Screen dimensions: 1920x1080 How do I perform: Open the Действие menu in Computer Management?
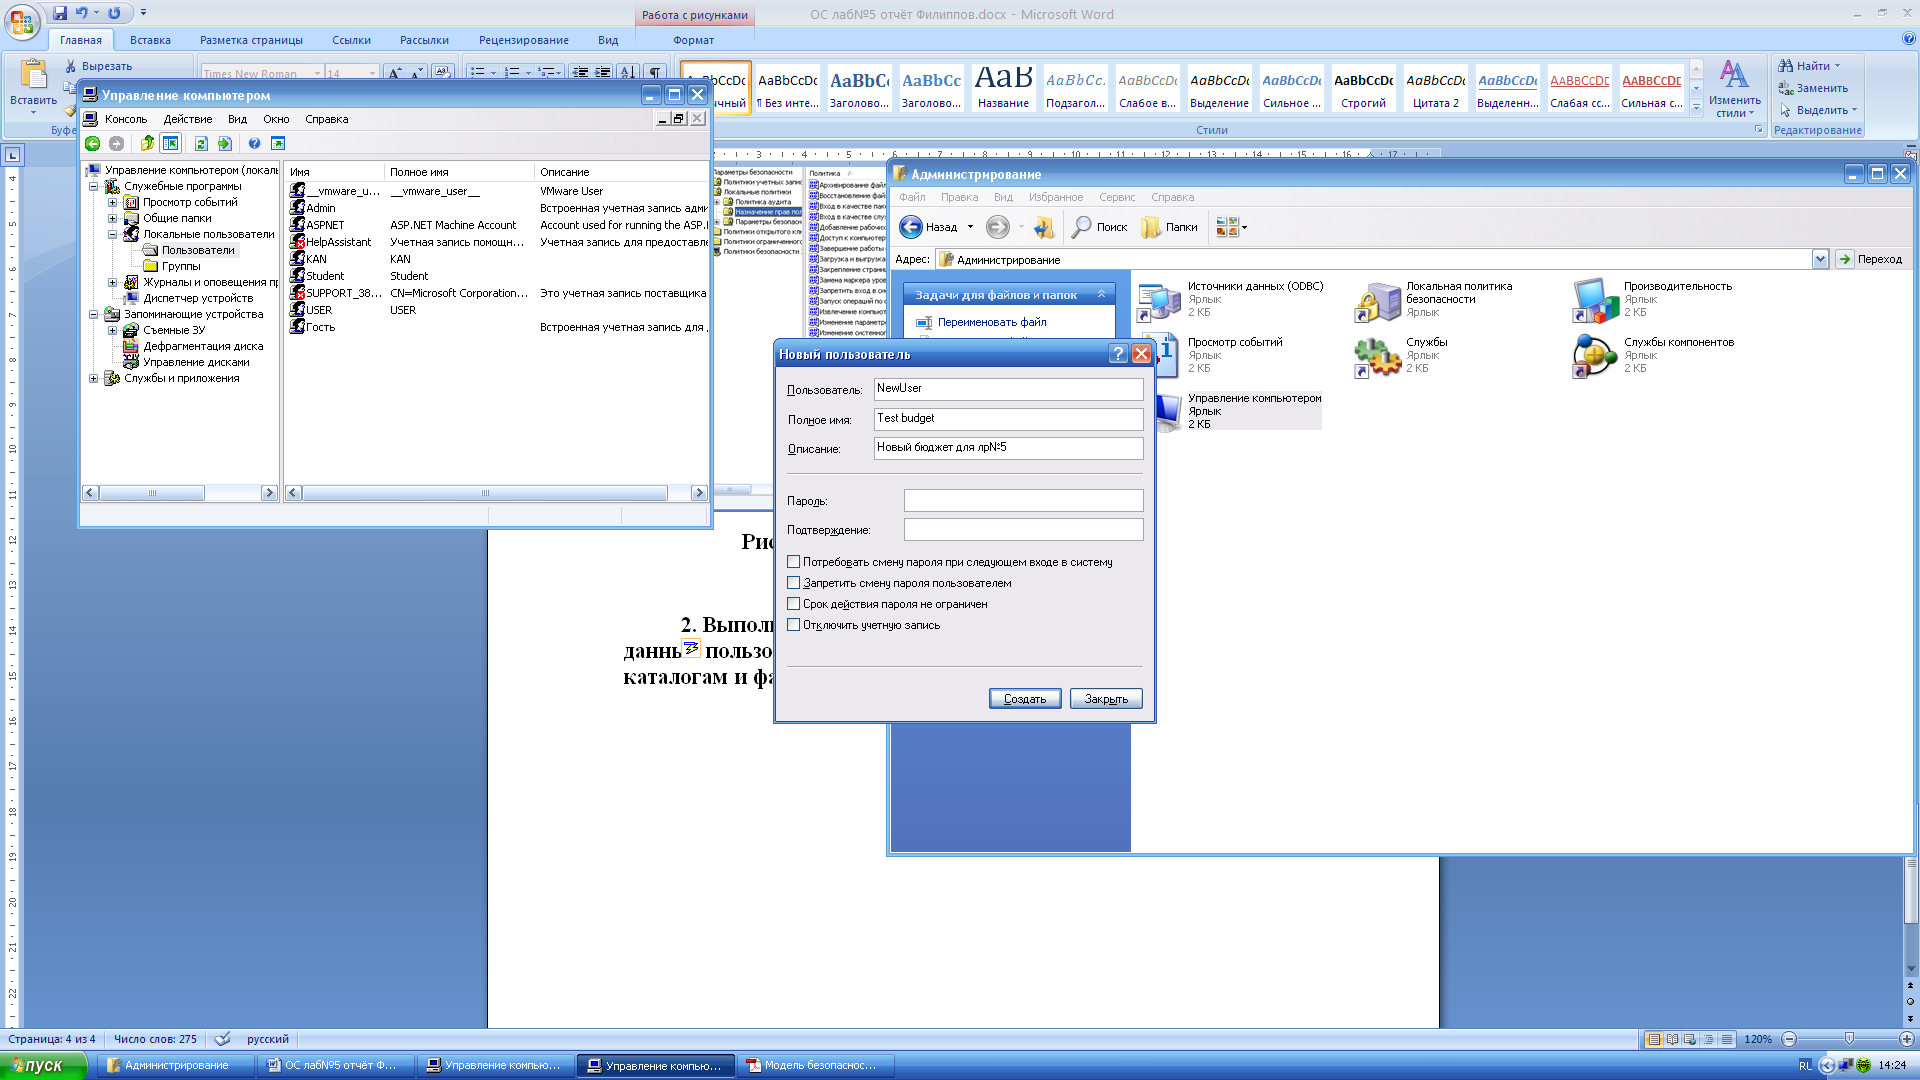188,119
